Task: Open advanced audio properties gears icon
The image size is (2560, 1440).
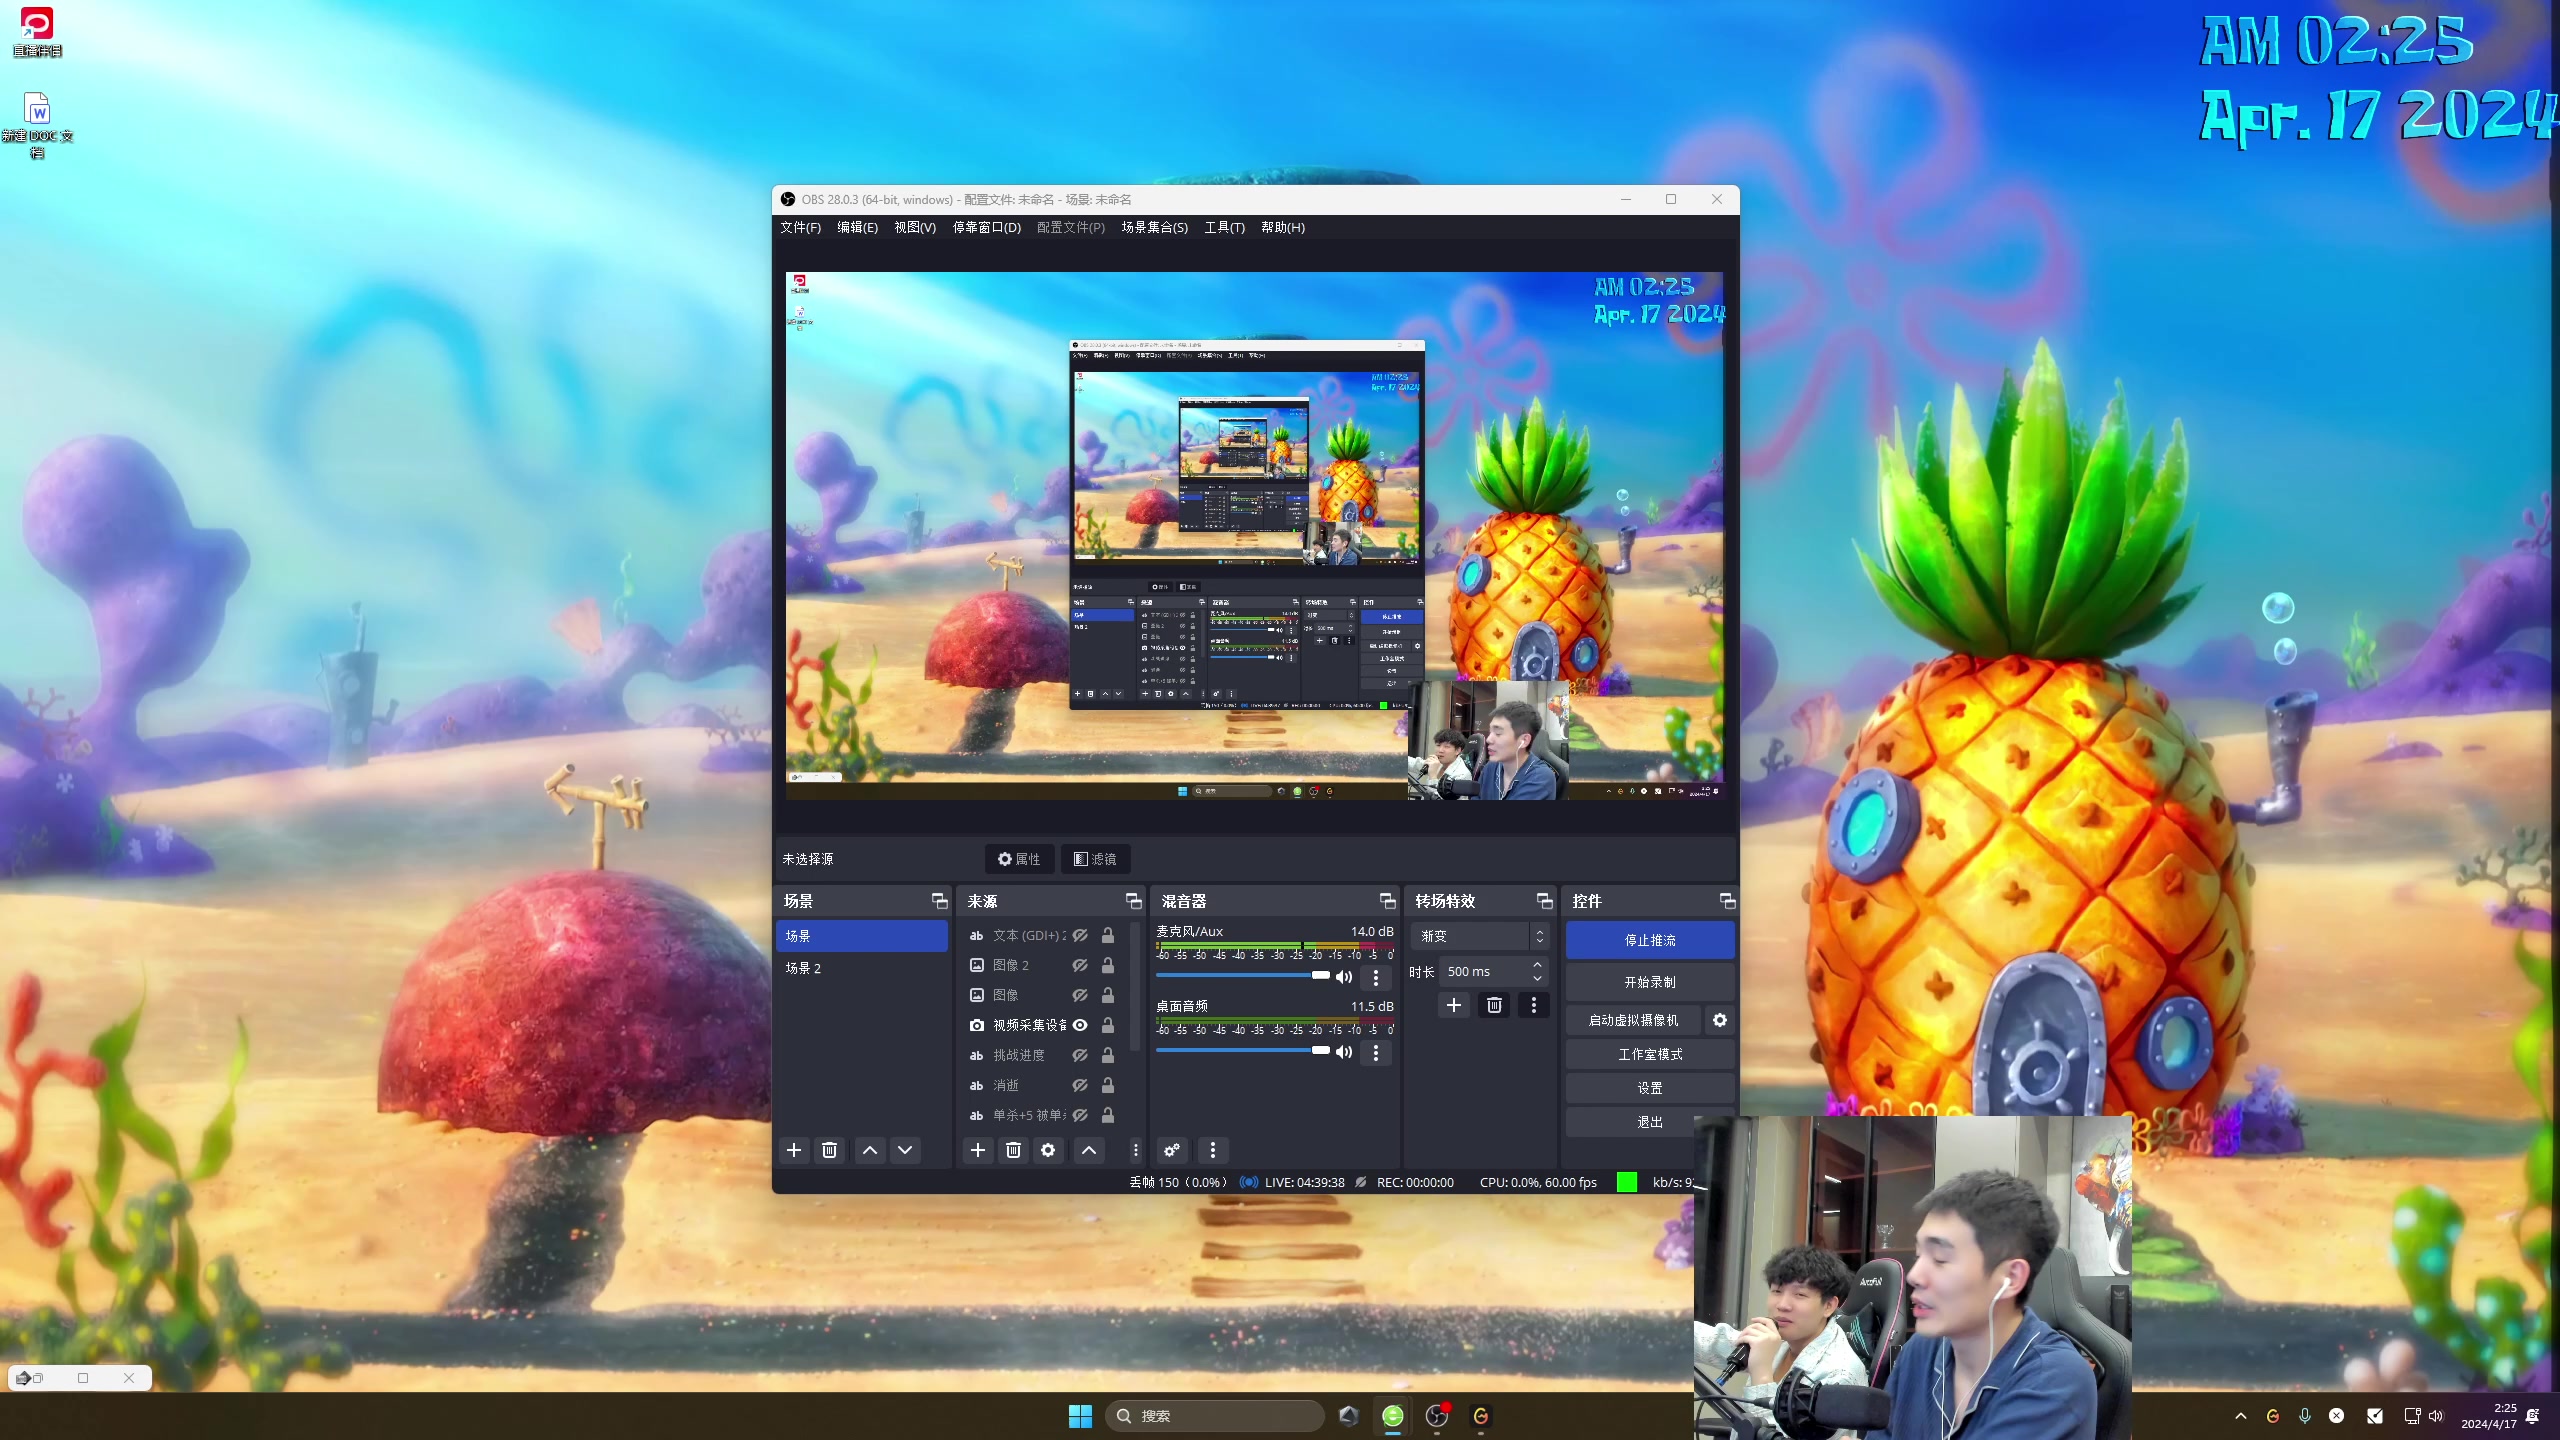Action: [1172, 1150]
